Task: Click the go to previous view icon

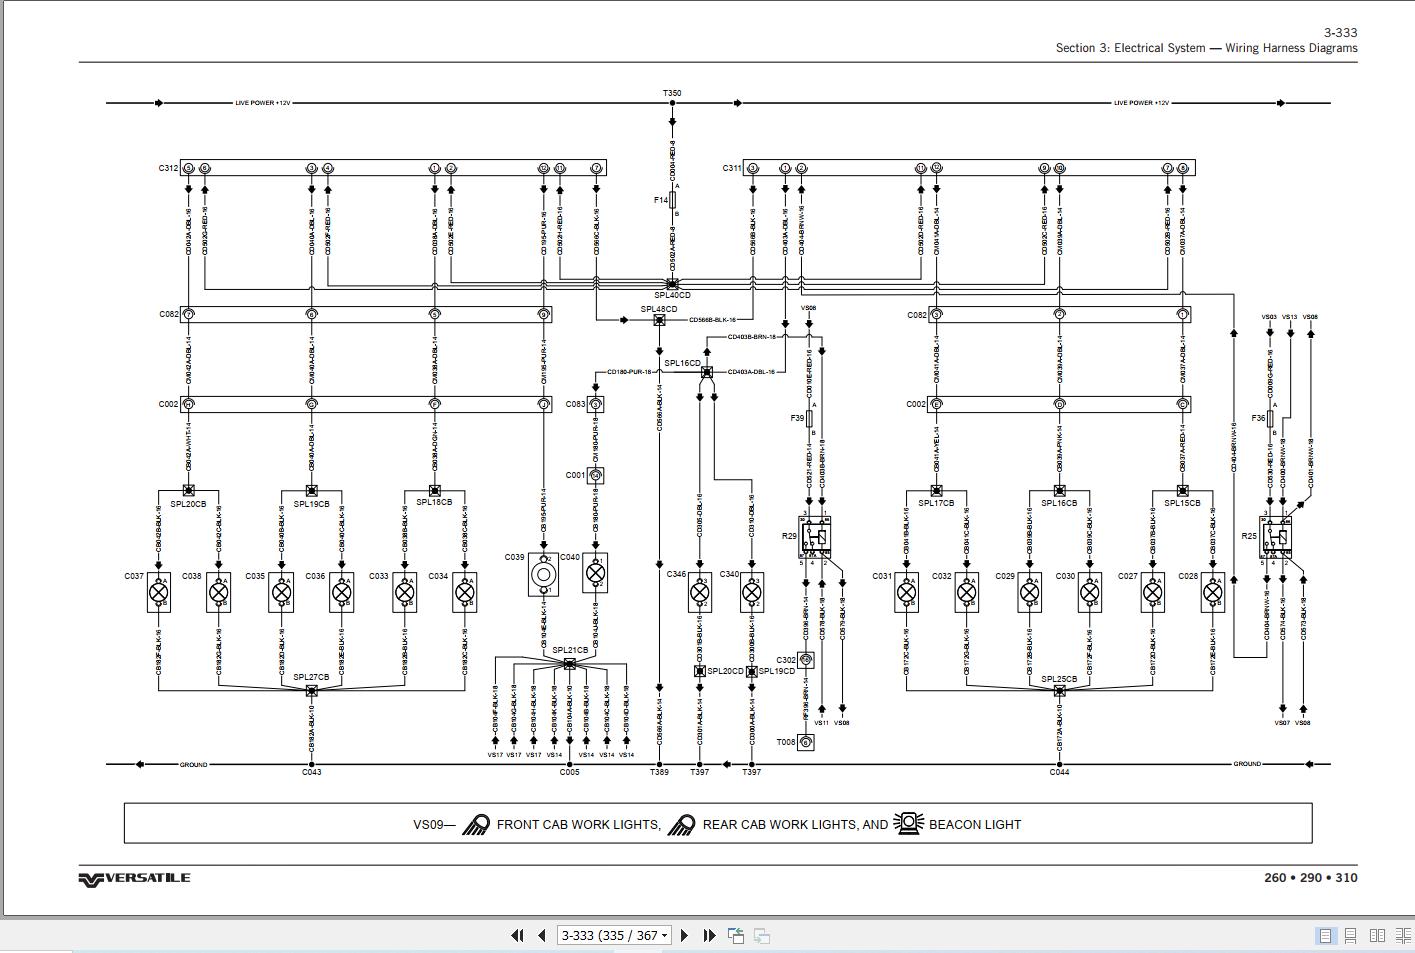Action: [x=736, y=936]
